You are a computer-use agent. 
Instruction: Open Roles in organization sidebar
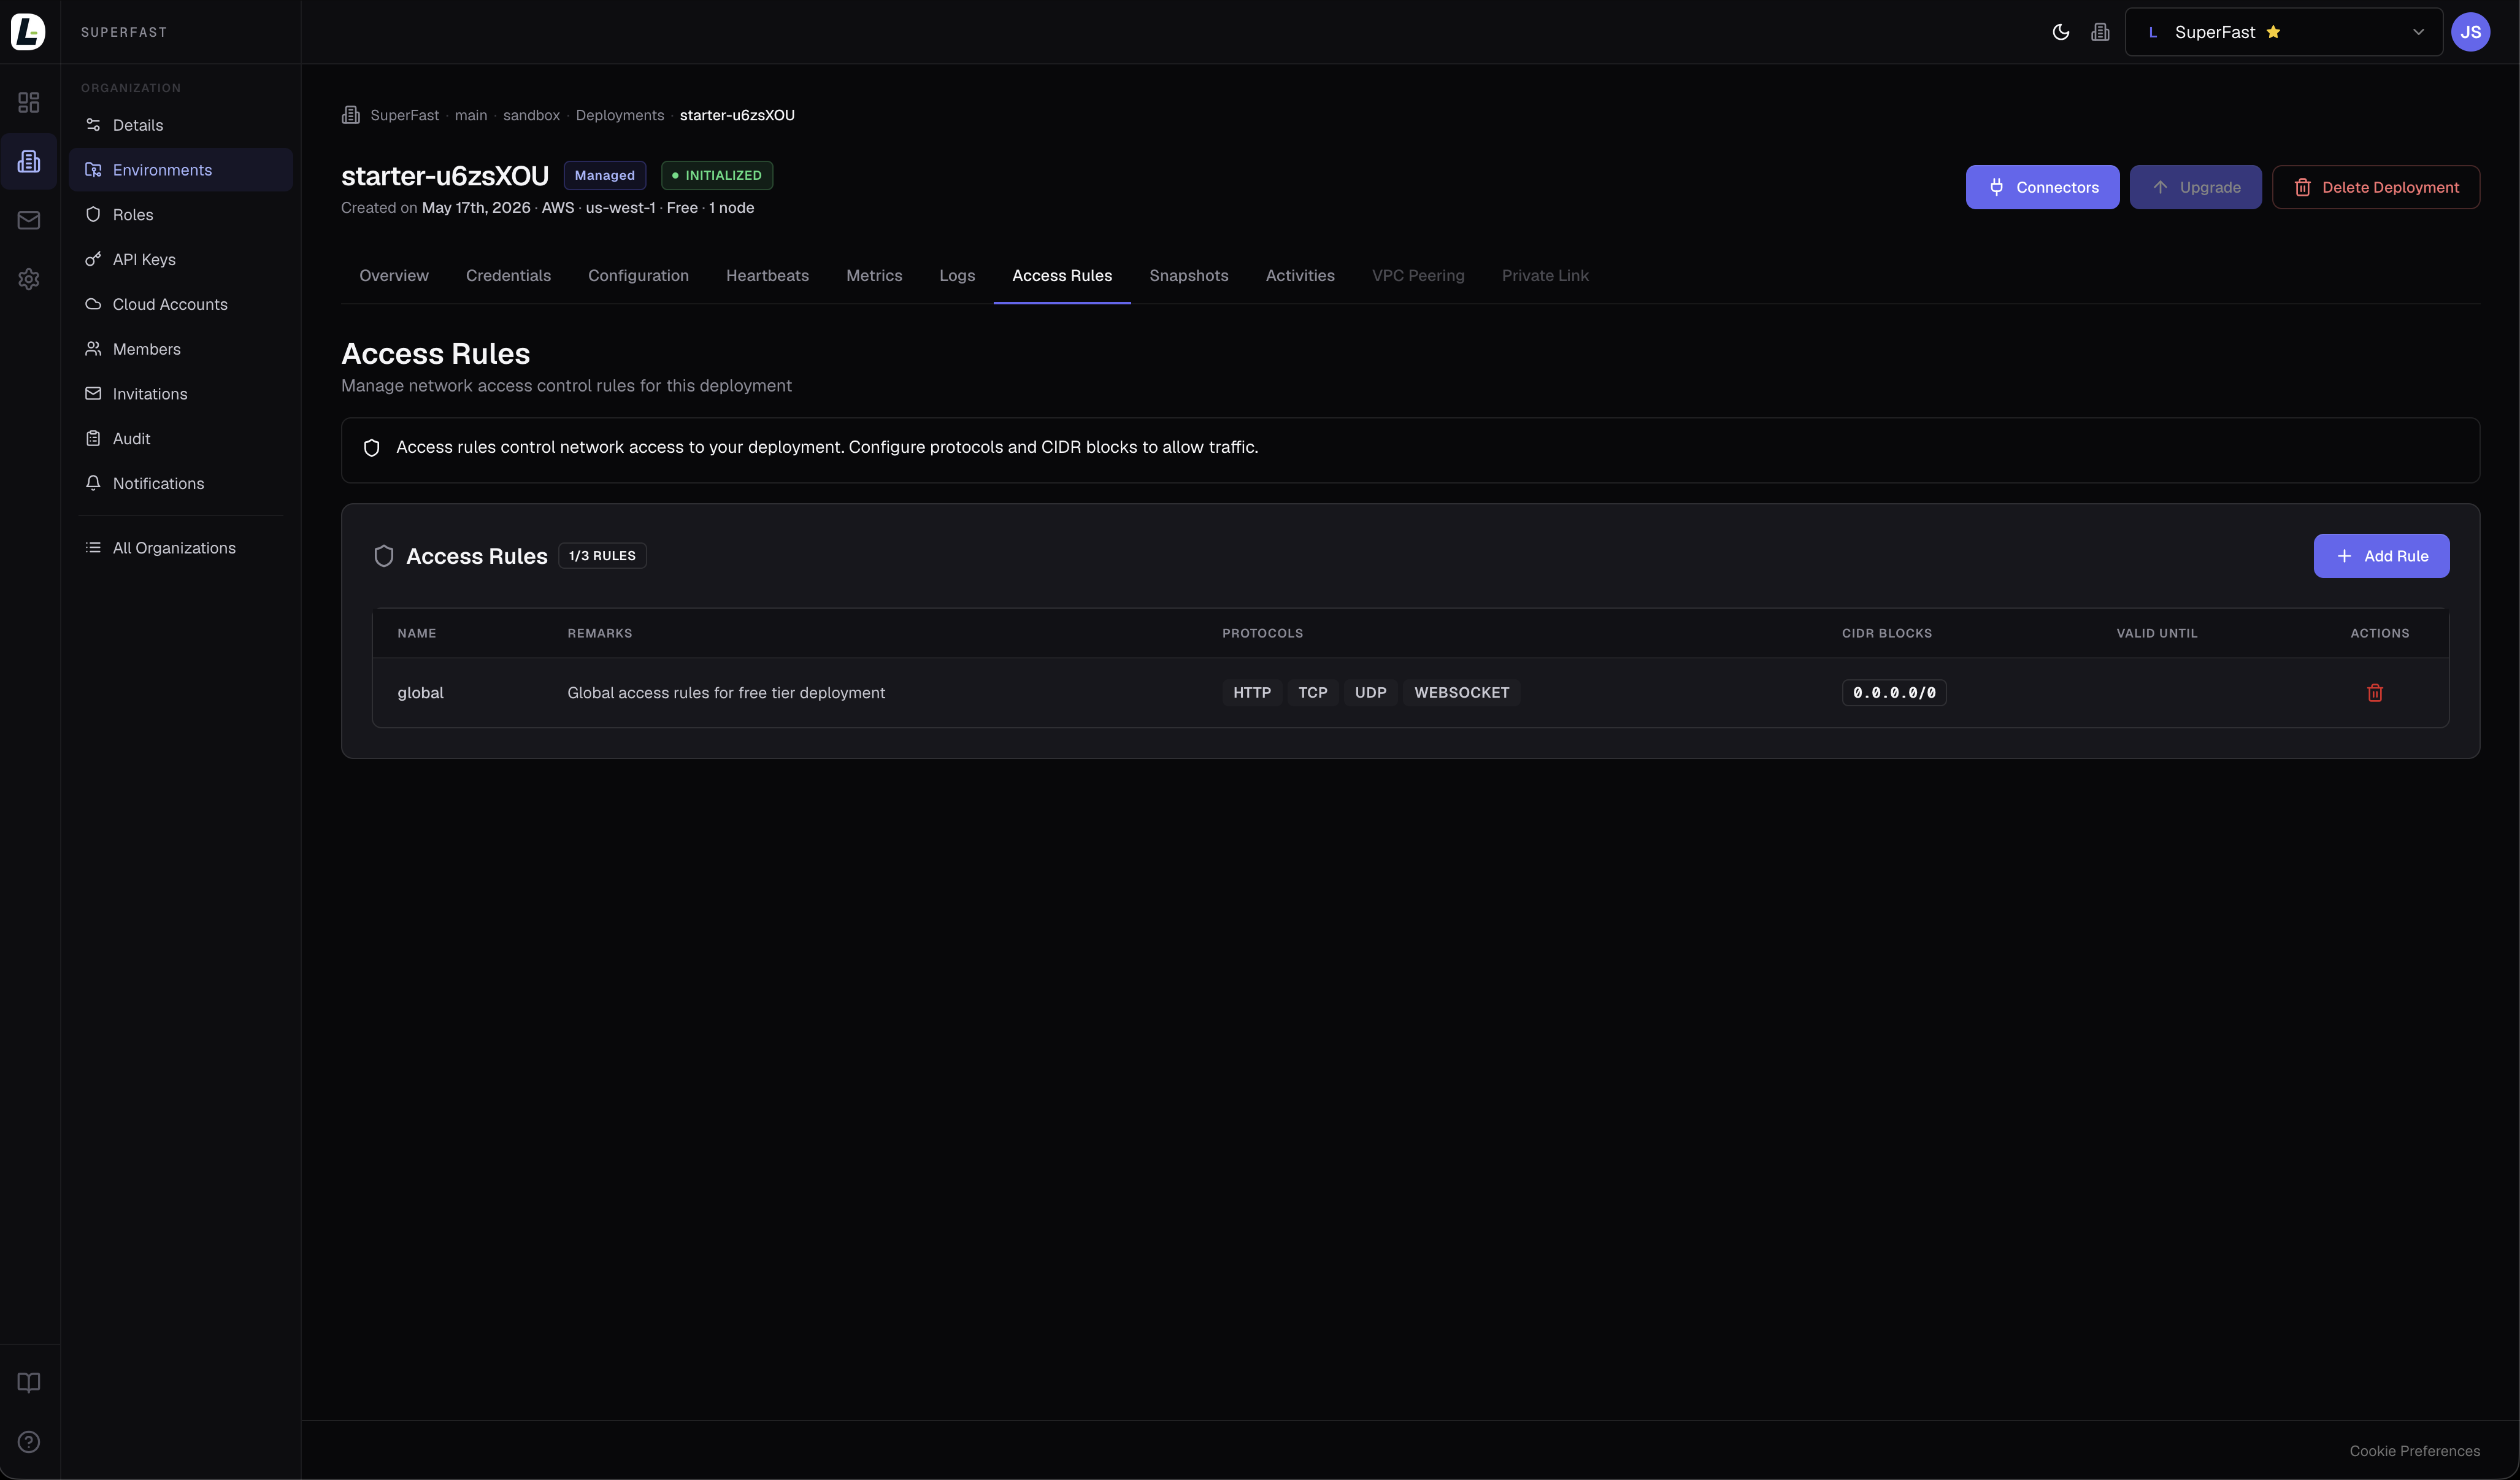coord(181,214)
